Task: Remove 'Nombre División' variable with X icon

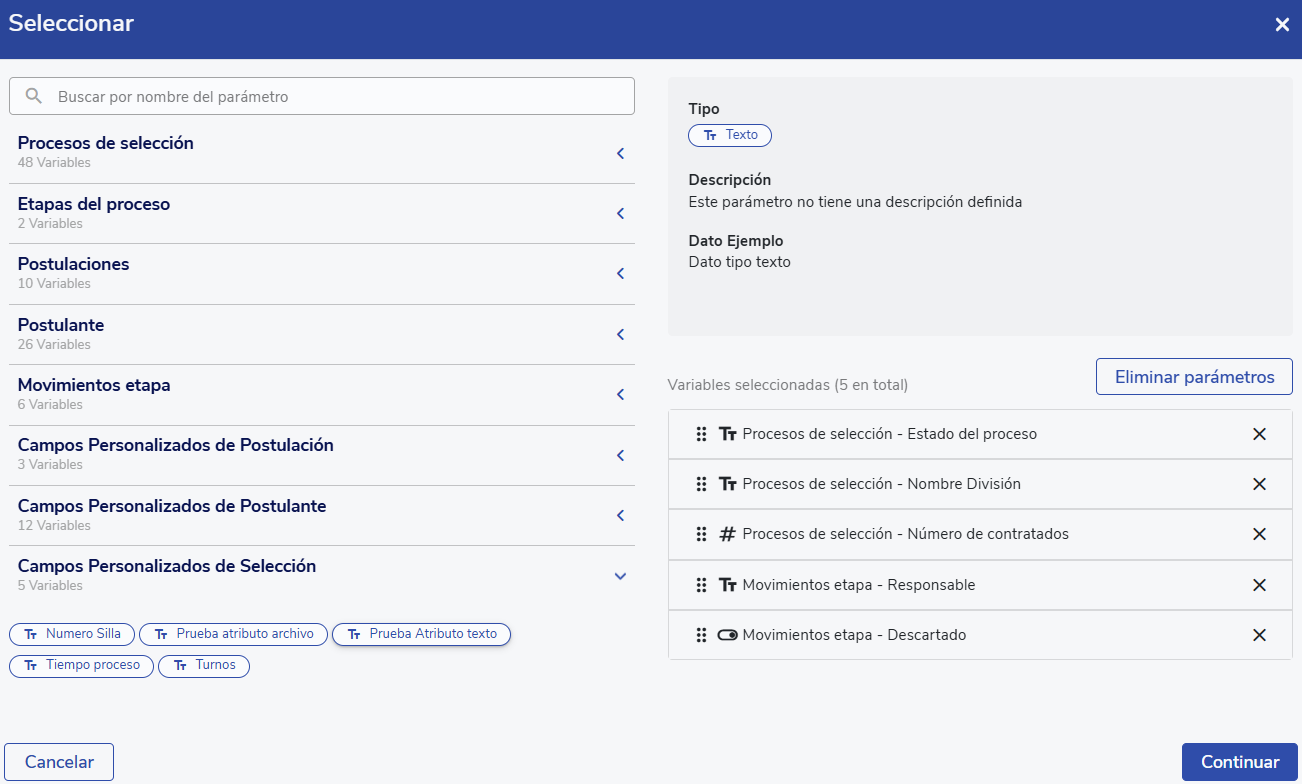Action: click(x=1259, y=484)
